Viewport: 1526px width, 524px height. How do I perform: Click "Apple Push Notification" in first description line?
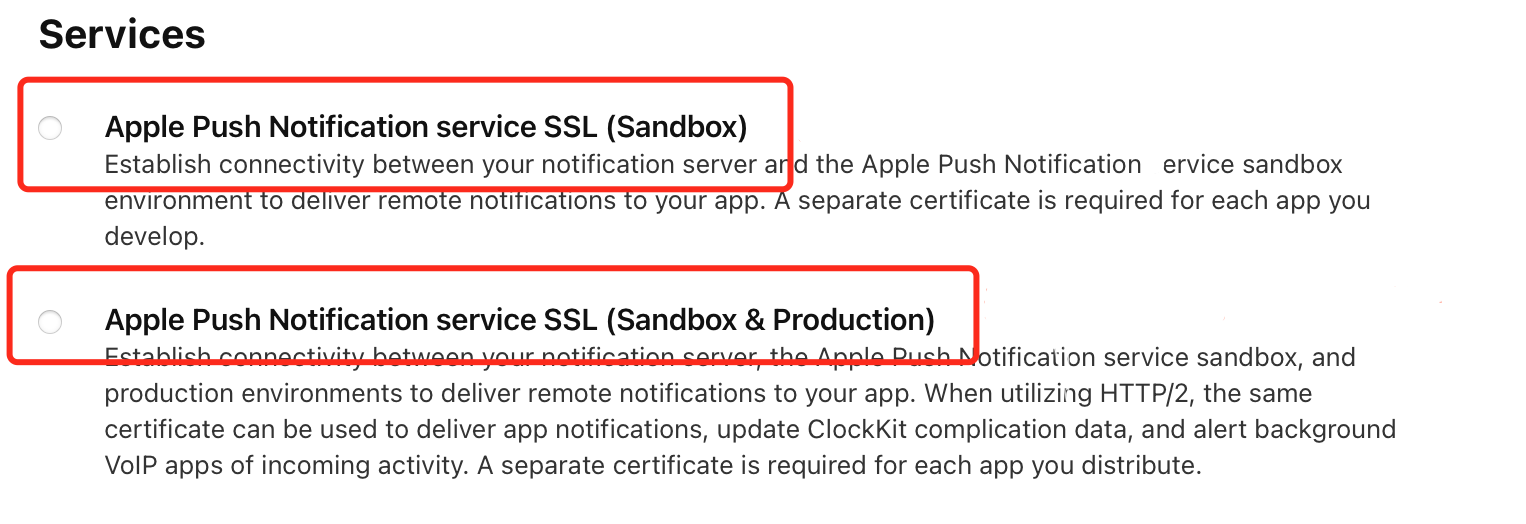coord(1001,164)
